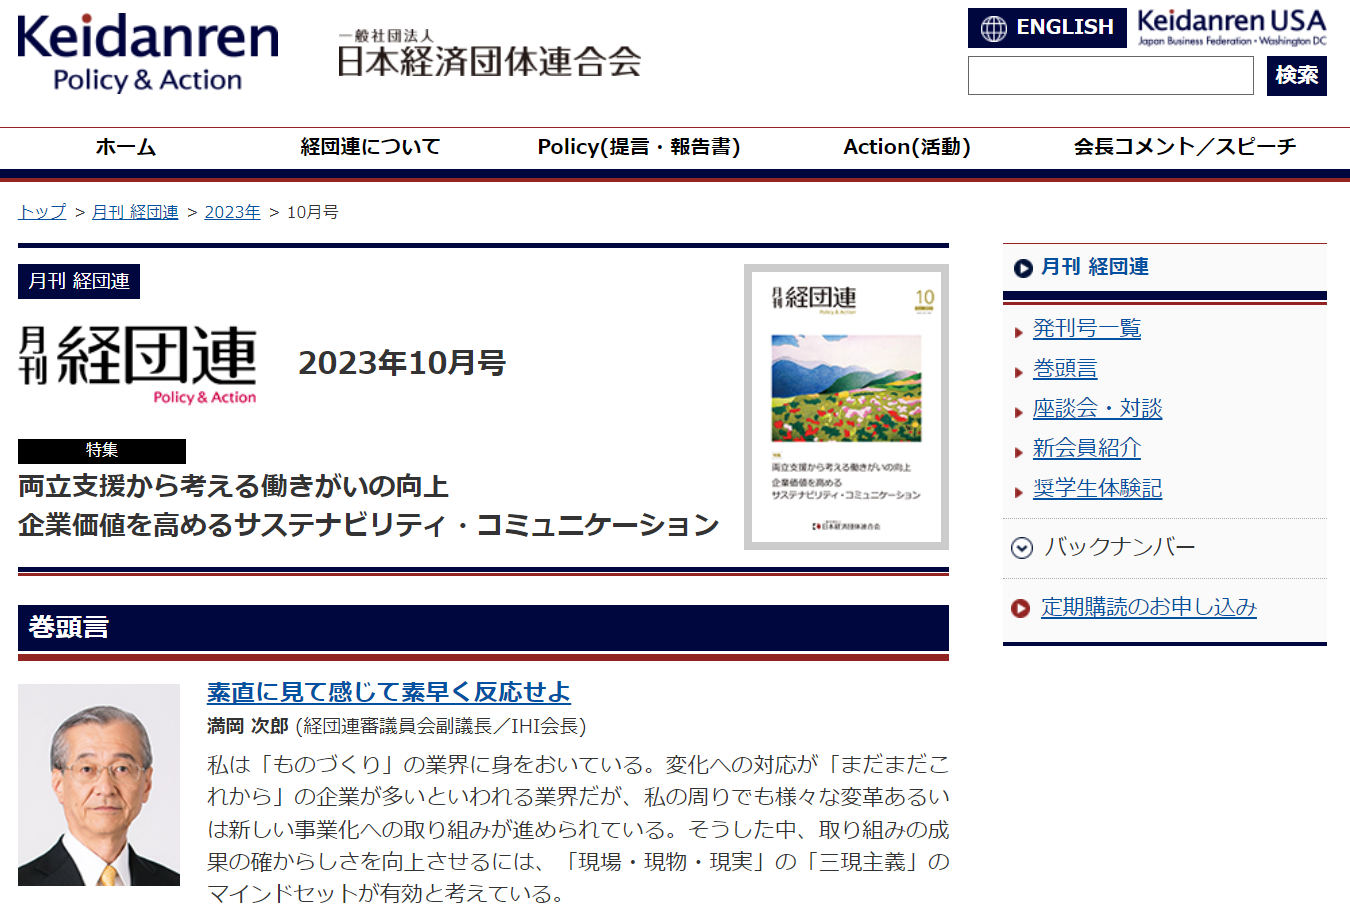Open the 定期購読のお申し込み link
1350x922 pixels.
pyautogui.click(x=1148, y=607)
